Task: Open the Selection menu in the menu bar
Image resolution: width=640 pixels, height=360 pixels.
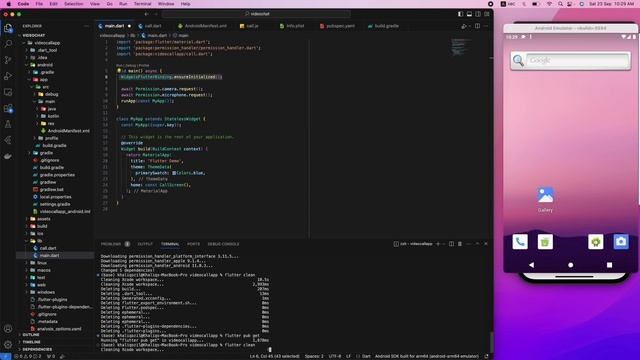Action: tap(73, 4)
